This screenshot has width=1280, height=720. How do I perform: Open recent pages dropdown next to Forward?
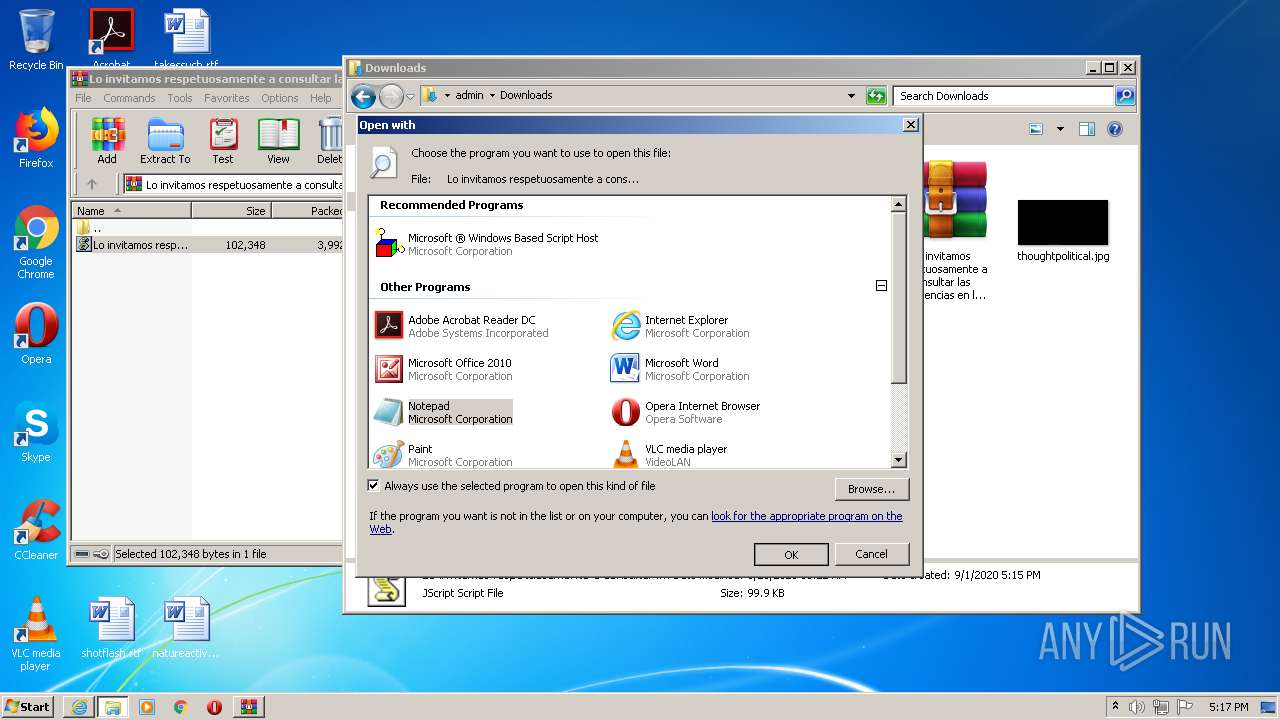pyautogui.click(x=410, y=97)
